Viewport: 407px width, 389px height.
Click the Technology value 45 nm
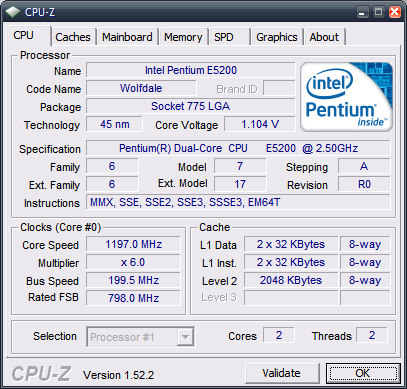click(114, 124)
